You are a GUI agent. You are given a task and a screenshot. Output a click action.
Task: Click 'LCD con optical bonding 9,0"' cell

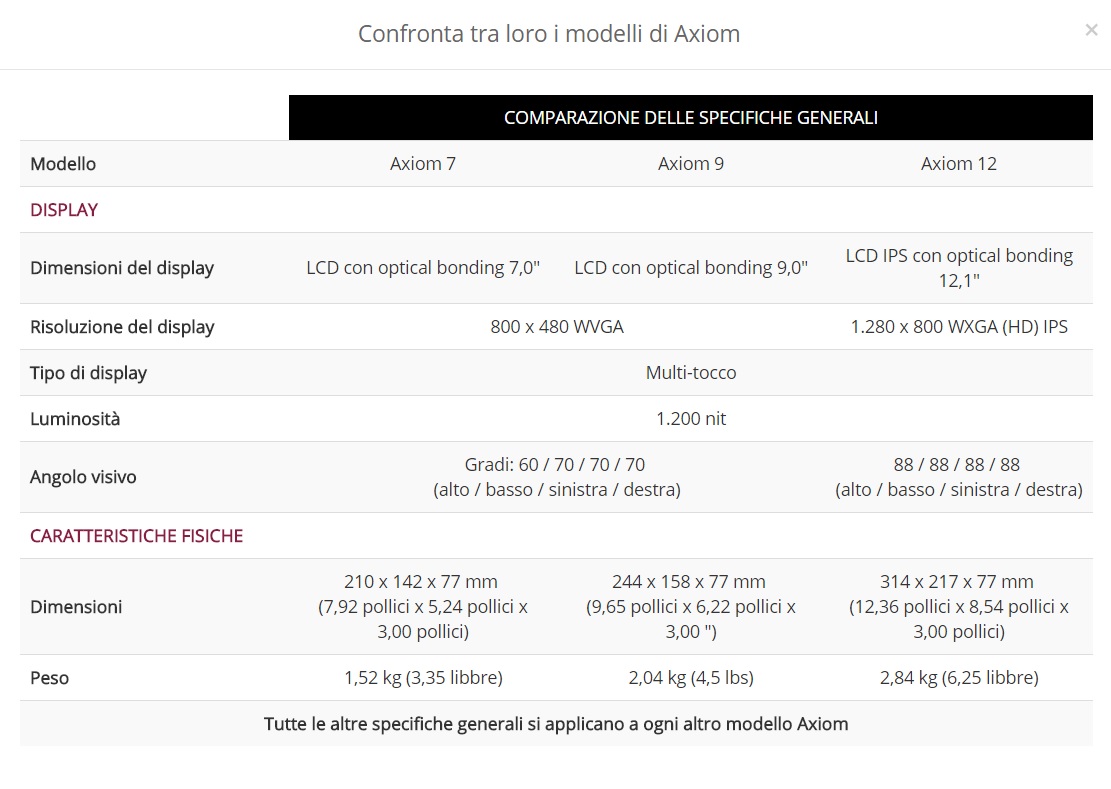pyautogui.click(x=691, y=268)
